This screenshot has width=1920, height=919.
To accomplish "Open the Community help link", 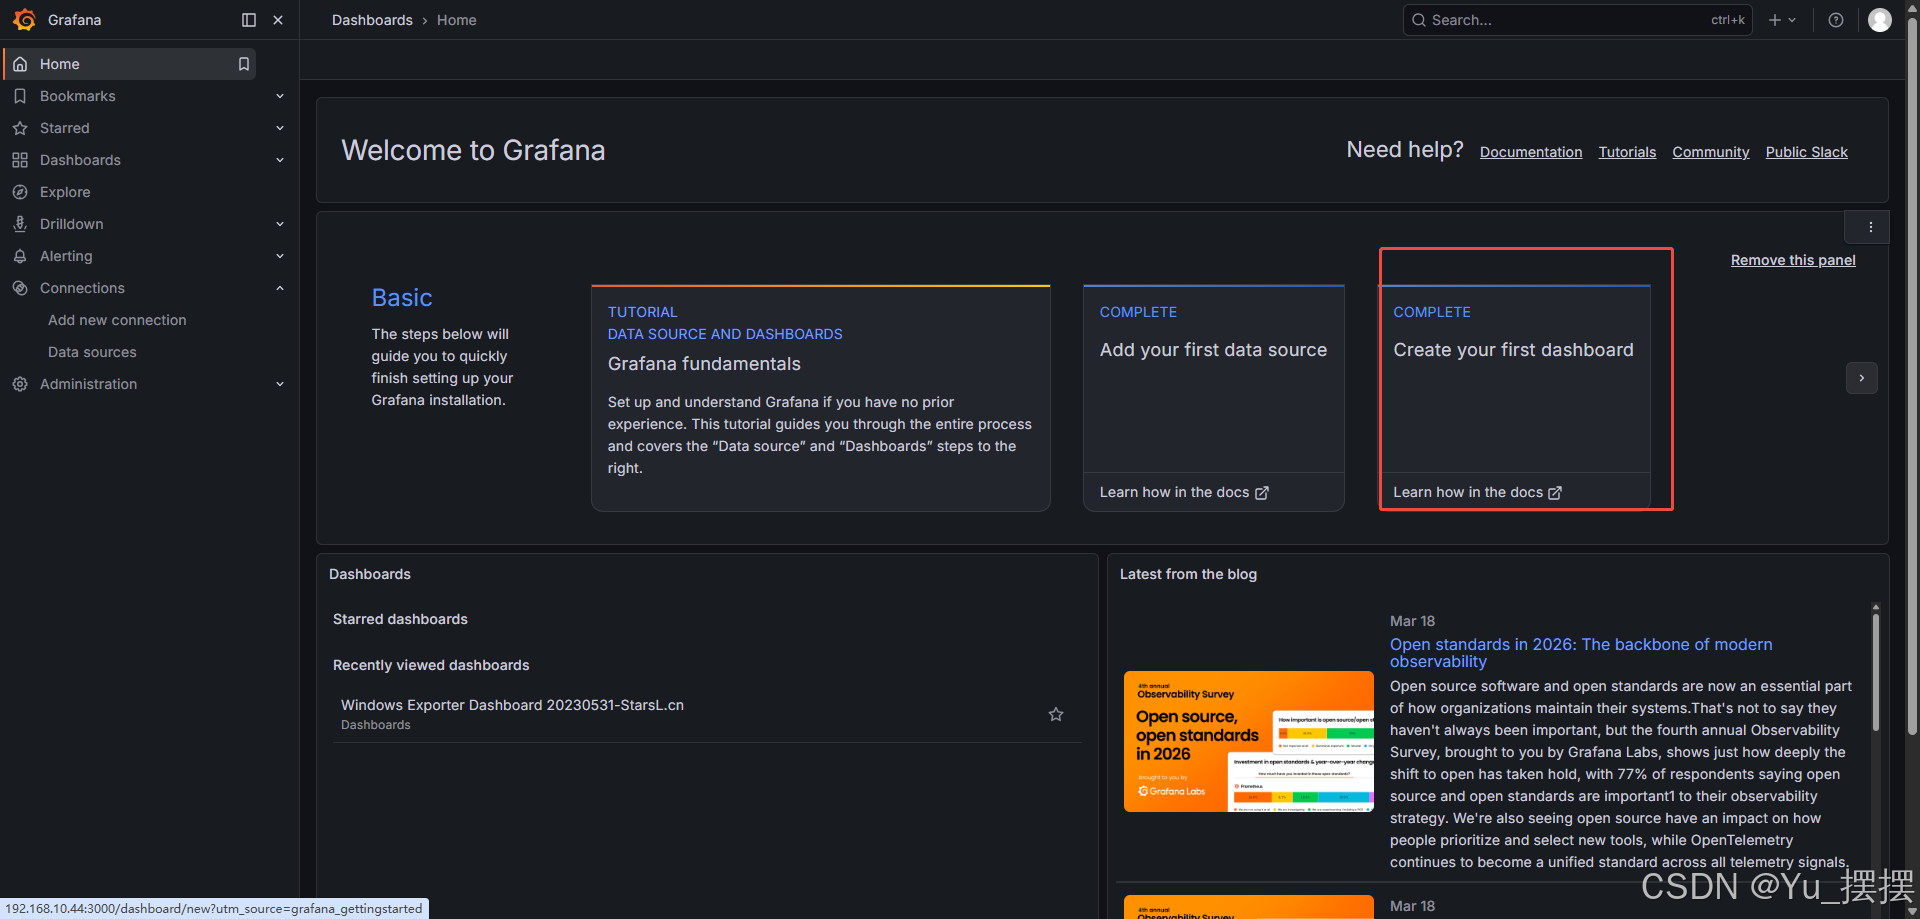I will point(1711,152).
